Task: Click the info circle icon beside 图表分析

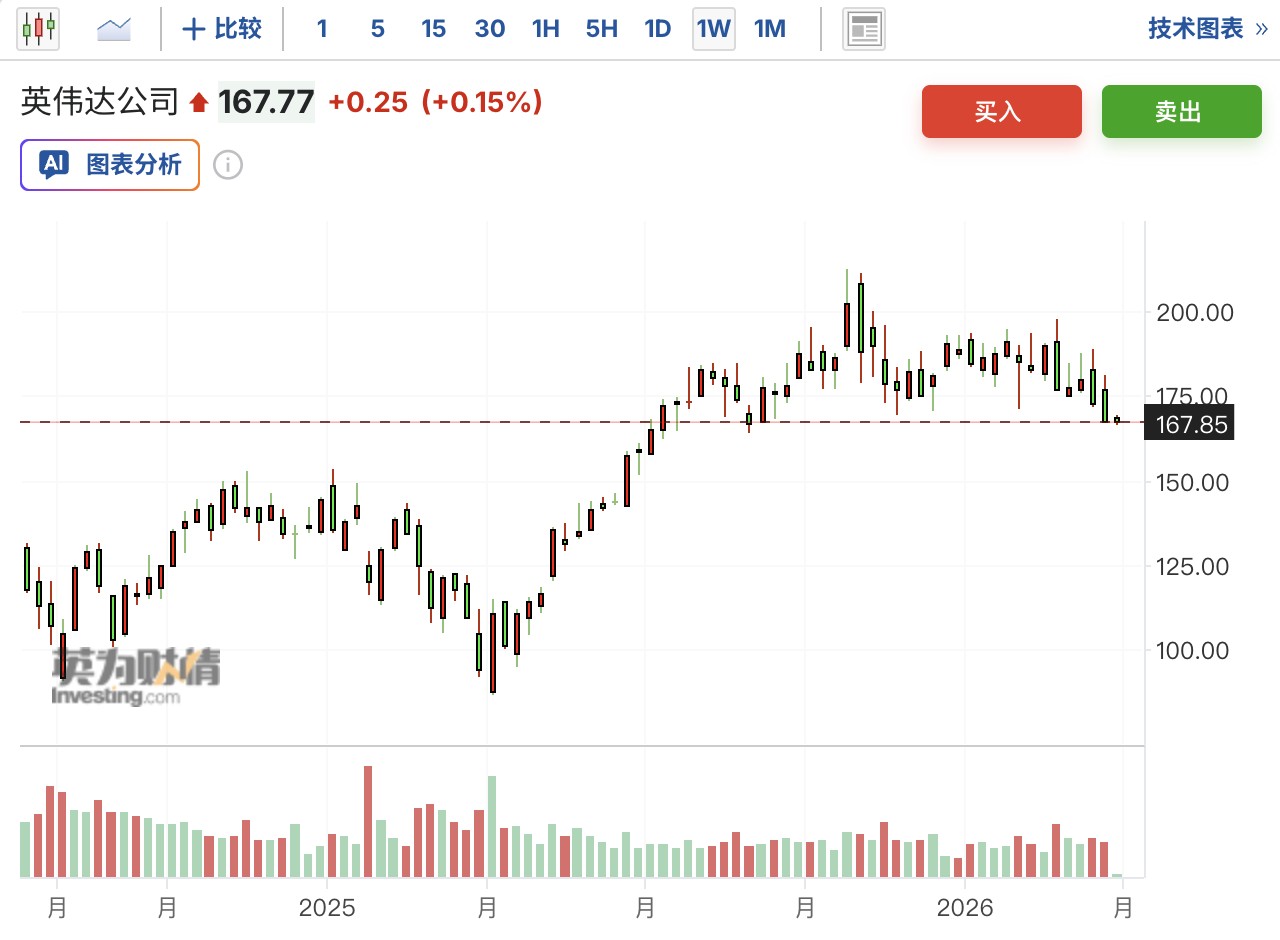Action: tap(228, 165)
